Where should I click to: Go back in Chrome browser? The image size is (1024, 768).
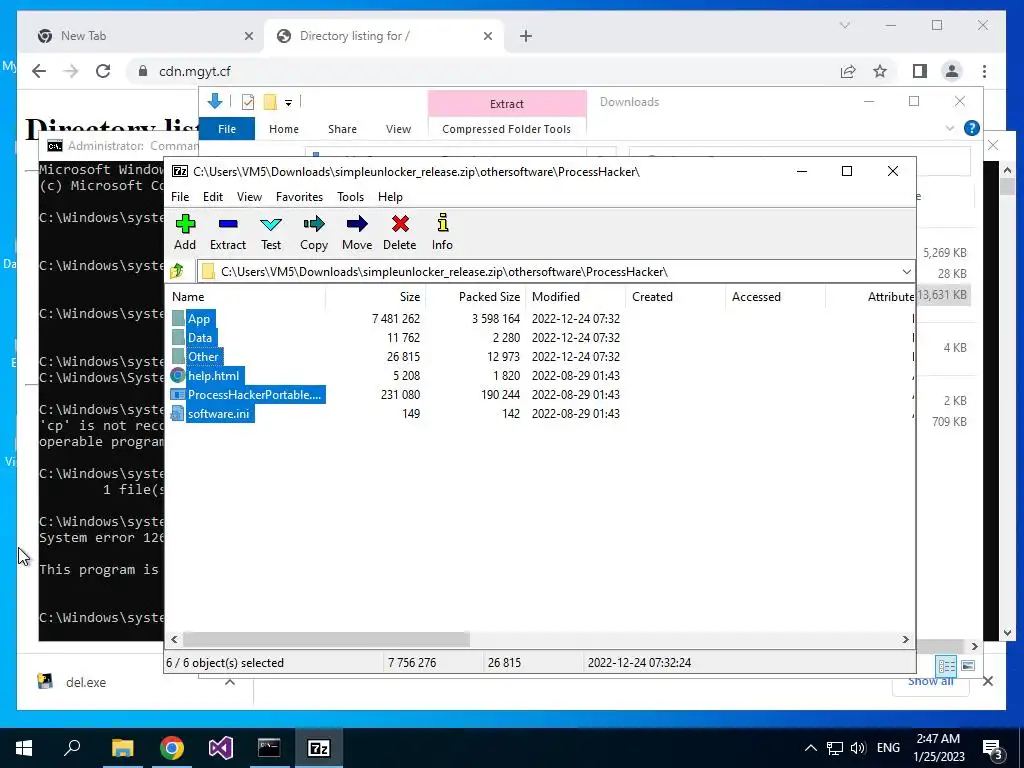(39, 71)
